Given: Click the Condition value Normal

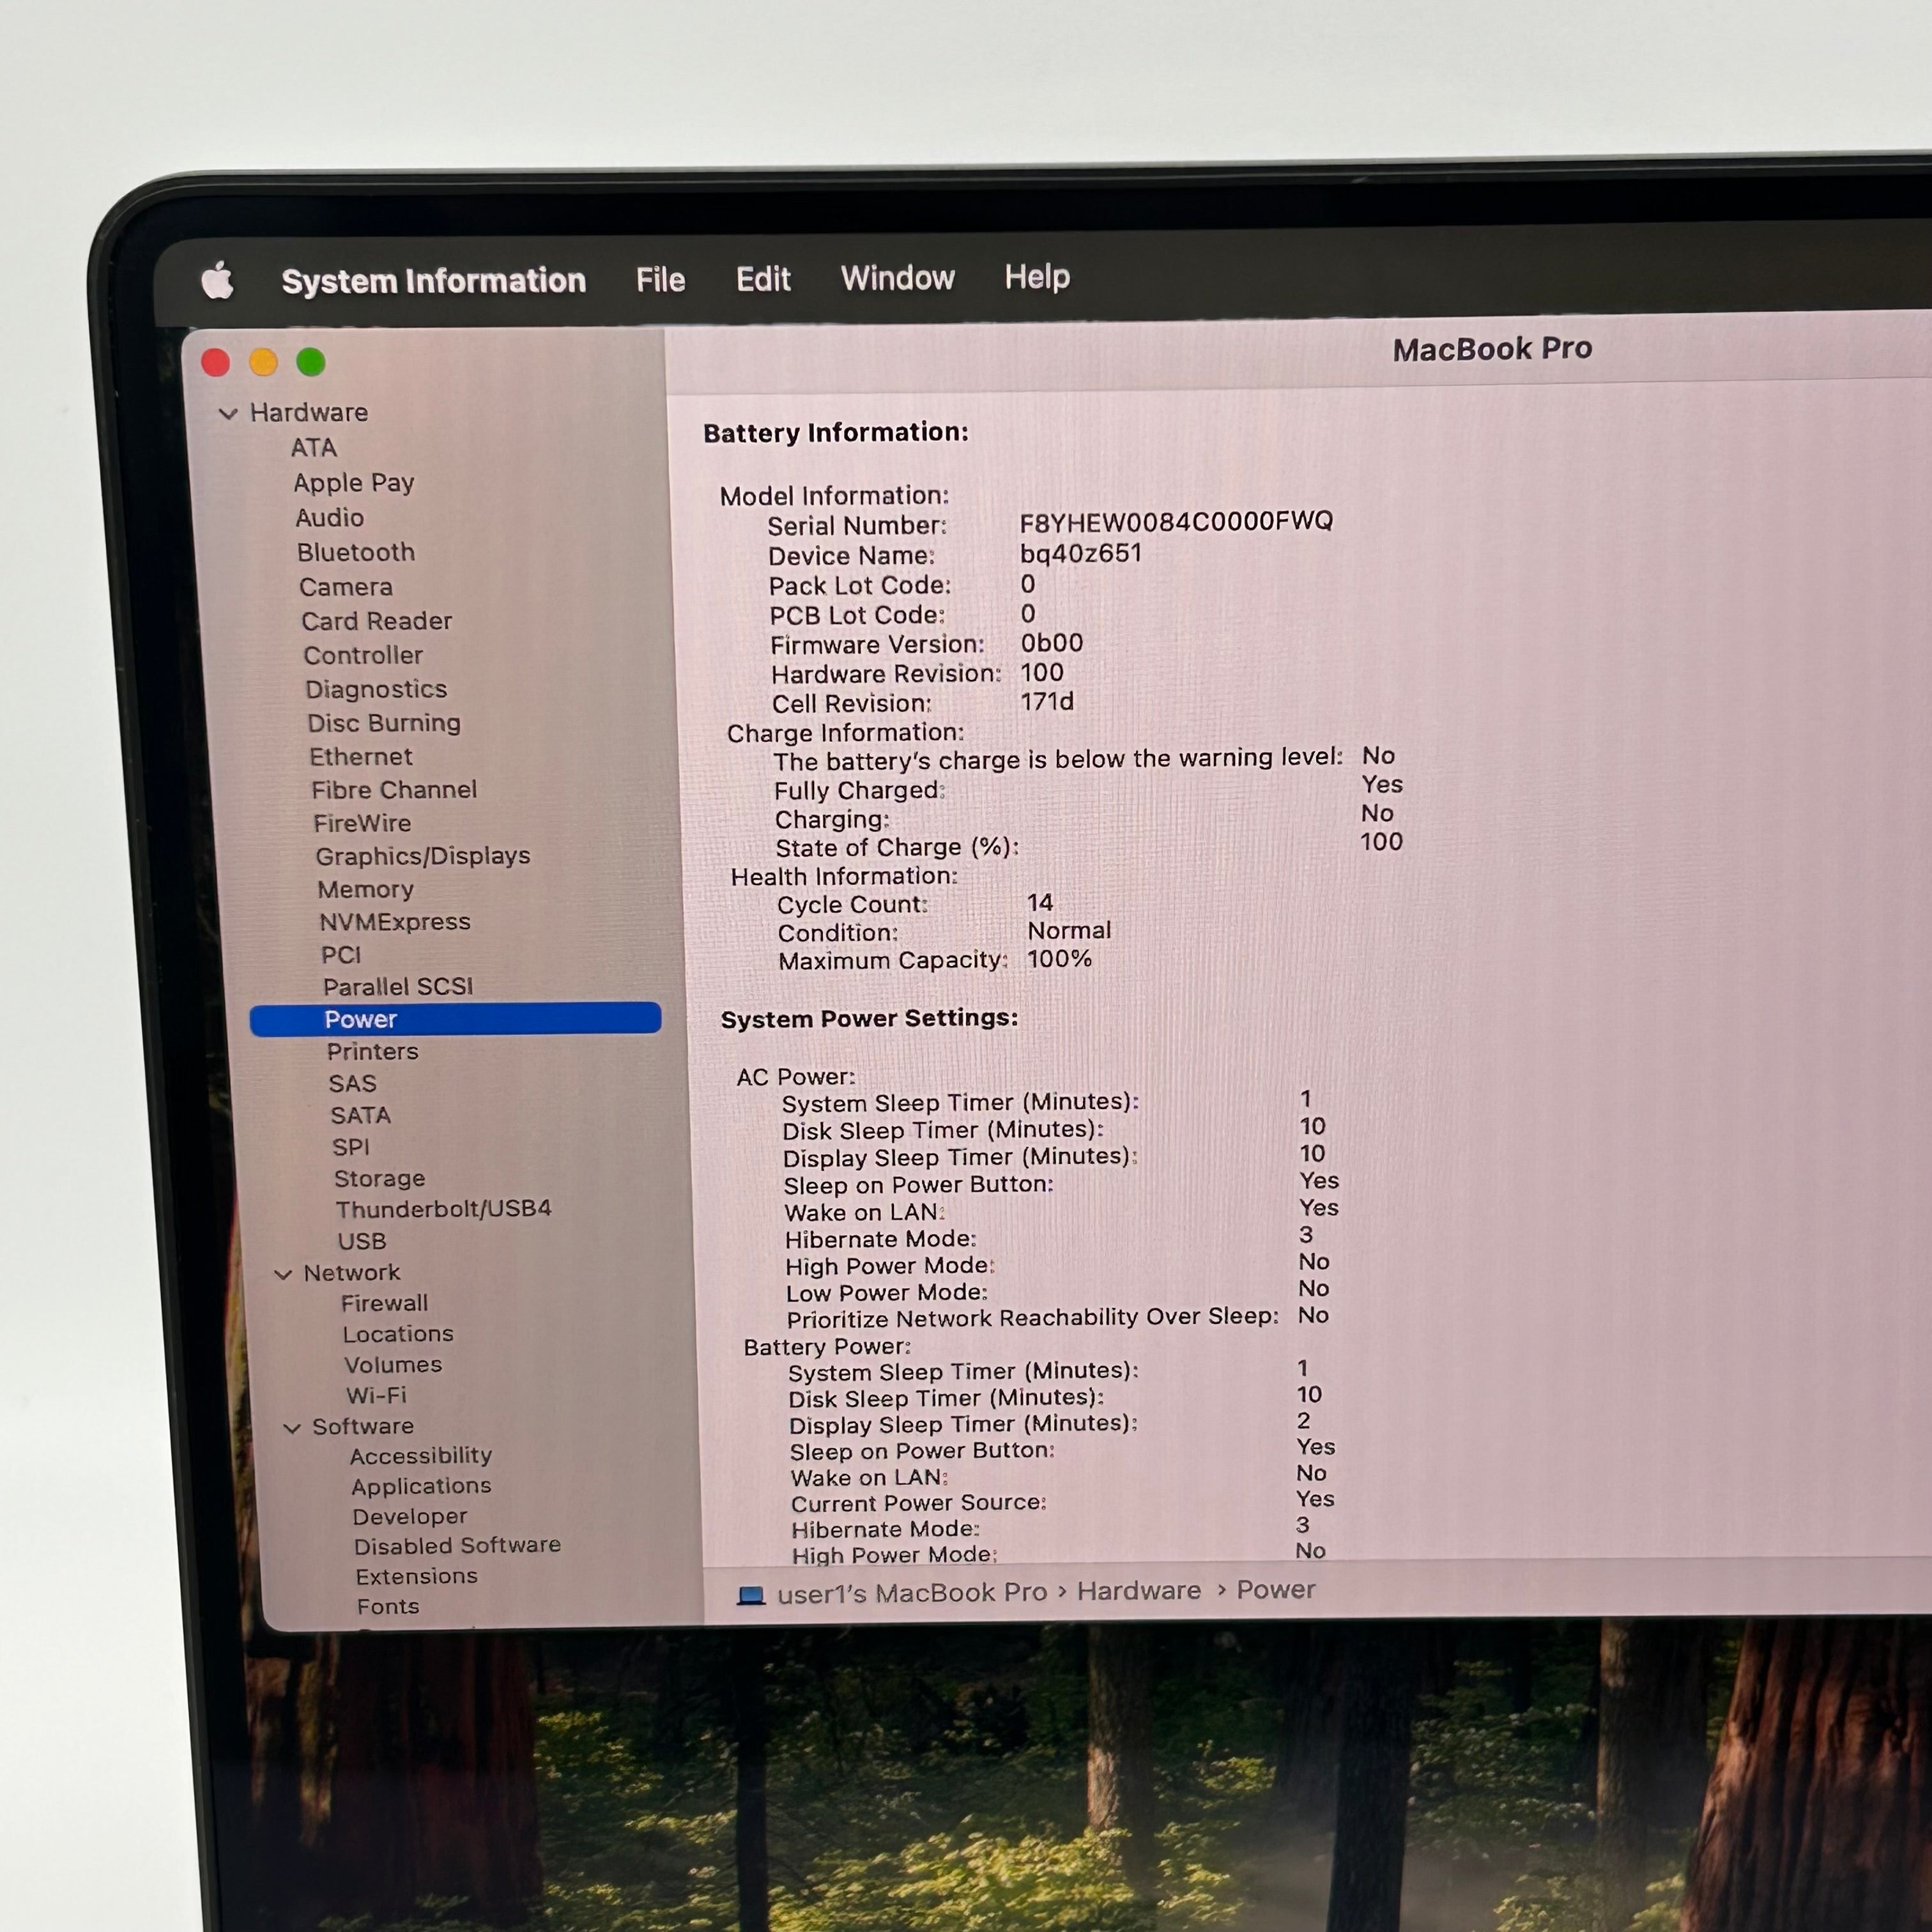Looking at the screenshot, I should (1069, 931).
